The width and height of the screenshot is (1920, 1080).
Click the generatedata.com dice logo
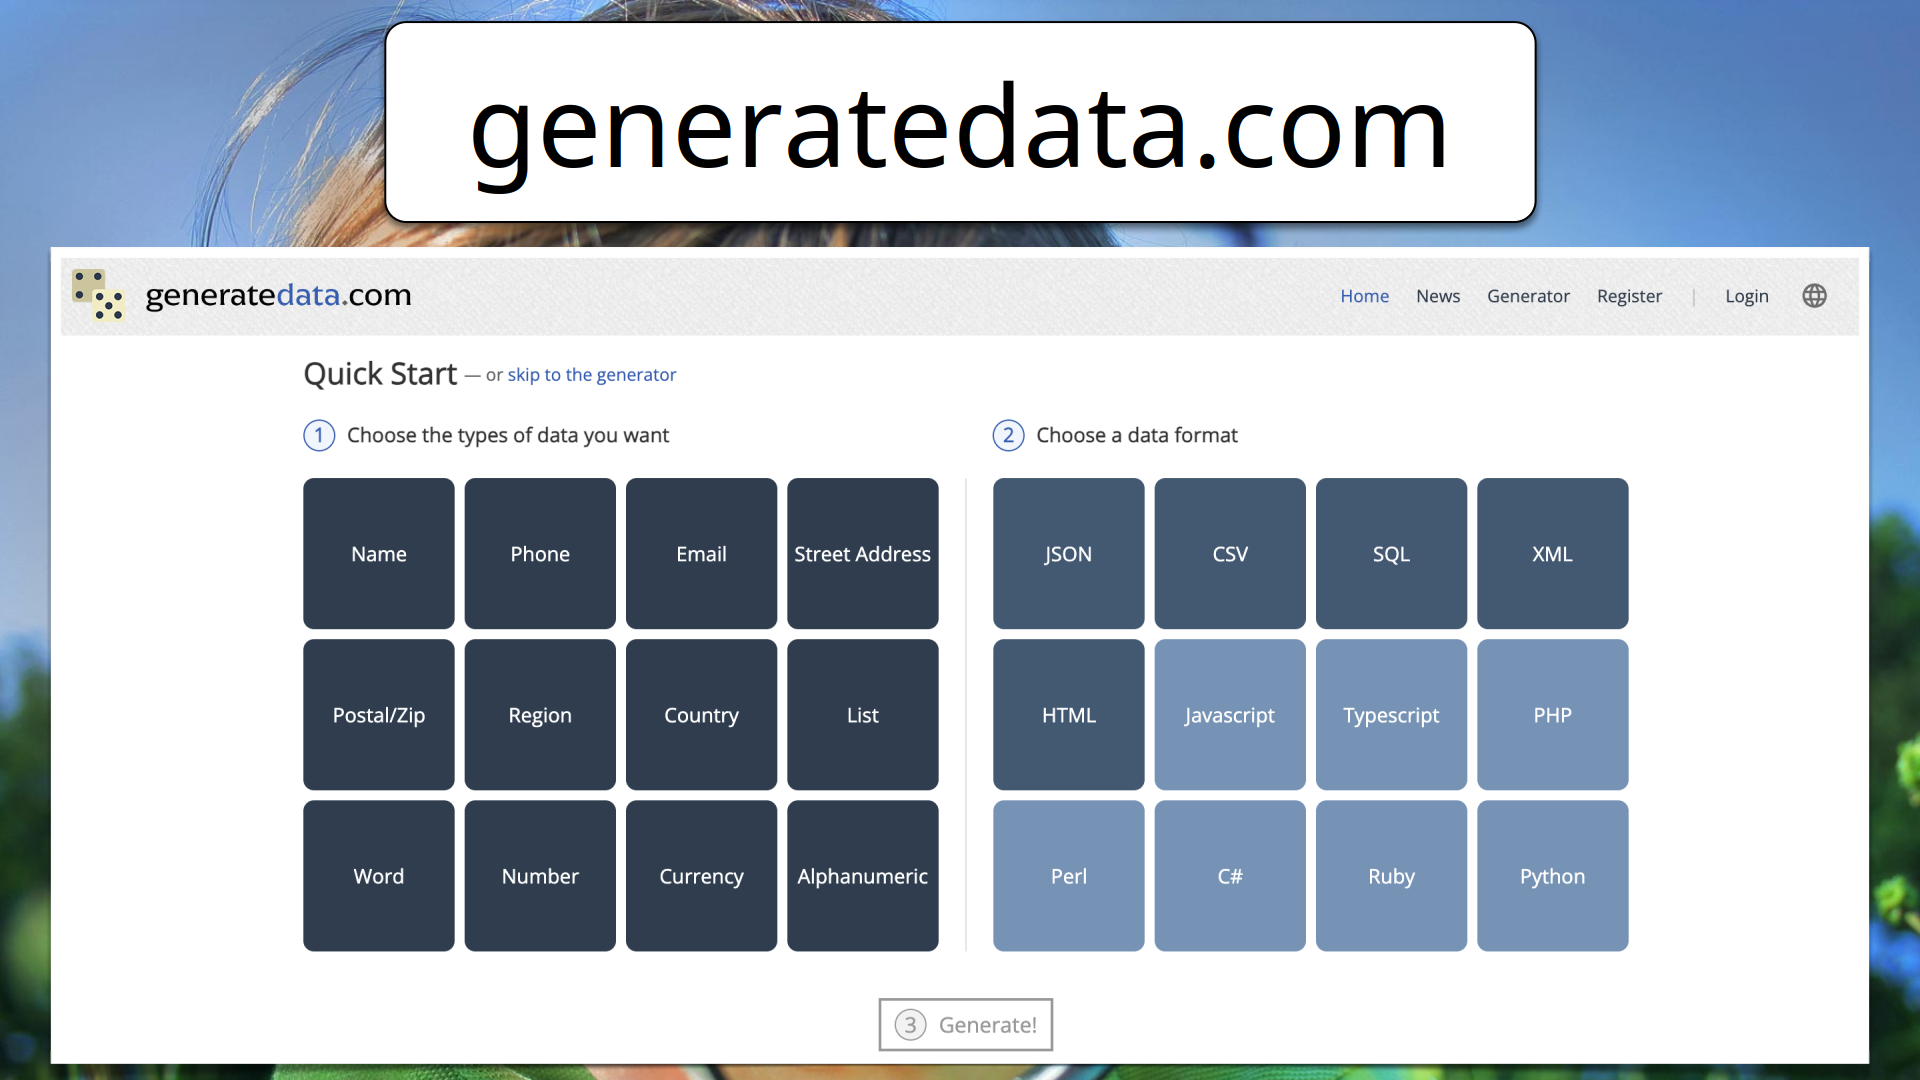coord(97,295)
